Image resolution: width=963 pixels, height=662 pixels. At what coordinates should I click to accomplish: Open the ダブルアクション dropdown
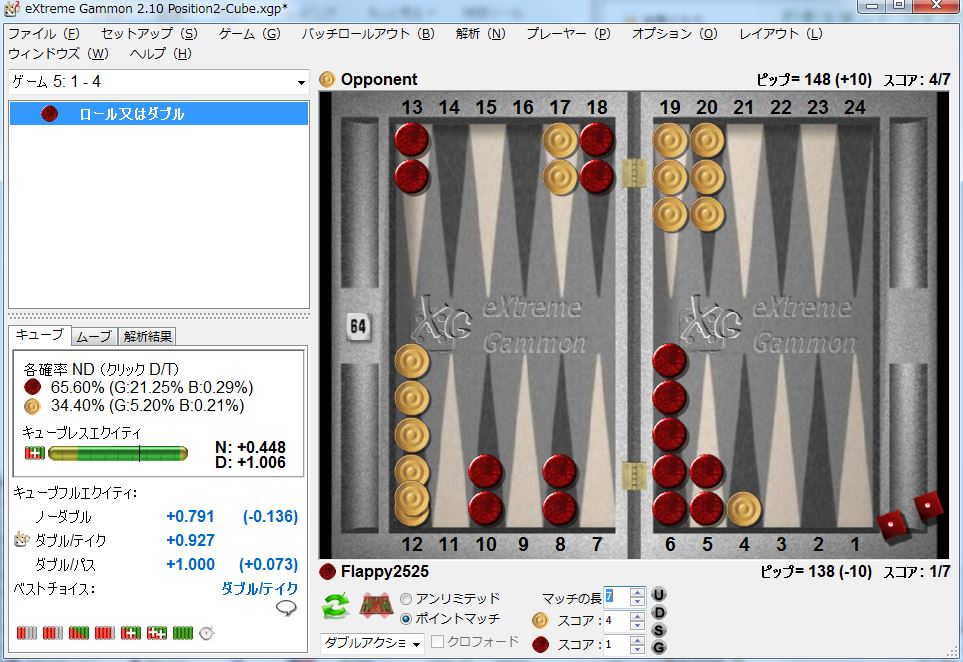[416, 644]
